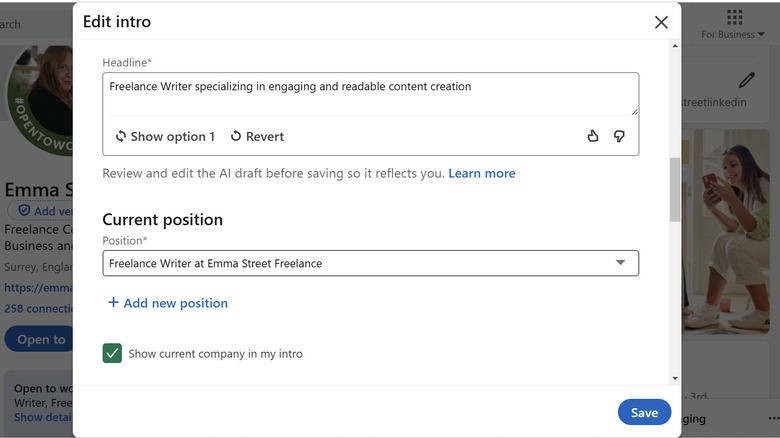This screenshot has height=438, width=780.
Task: Open the Learn more link
Action: [481, 173]
